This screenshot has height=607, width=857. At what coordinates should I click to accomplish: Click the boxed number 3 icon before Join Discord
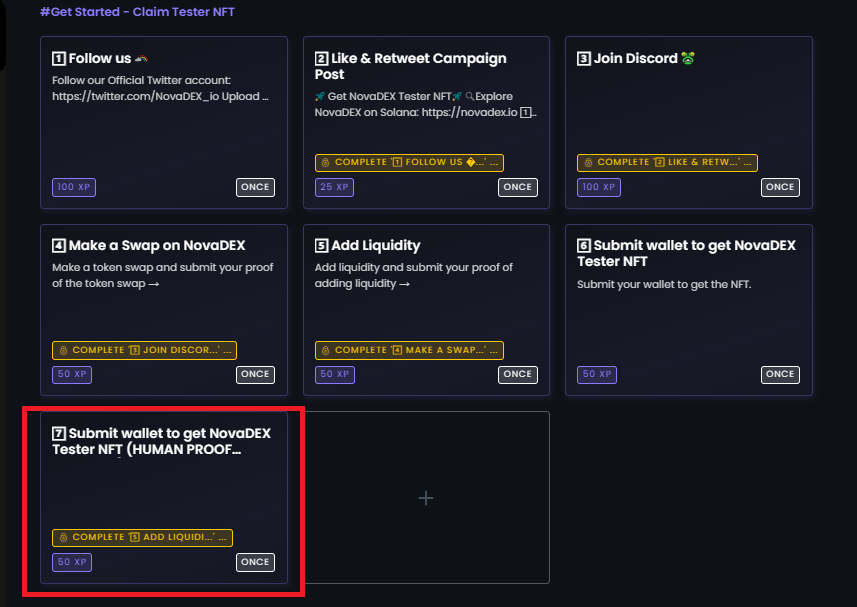[x=584, y=58]
